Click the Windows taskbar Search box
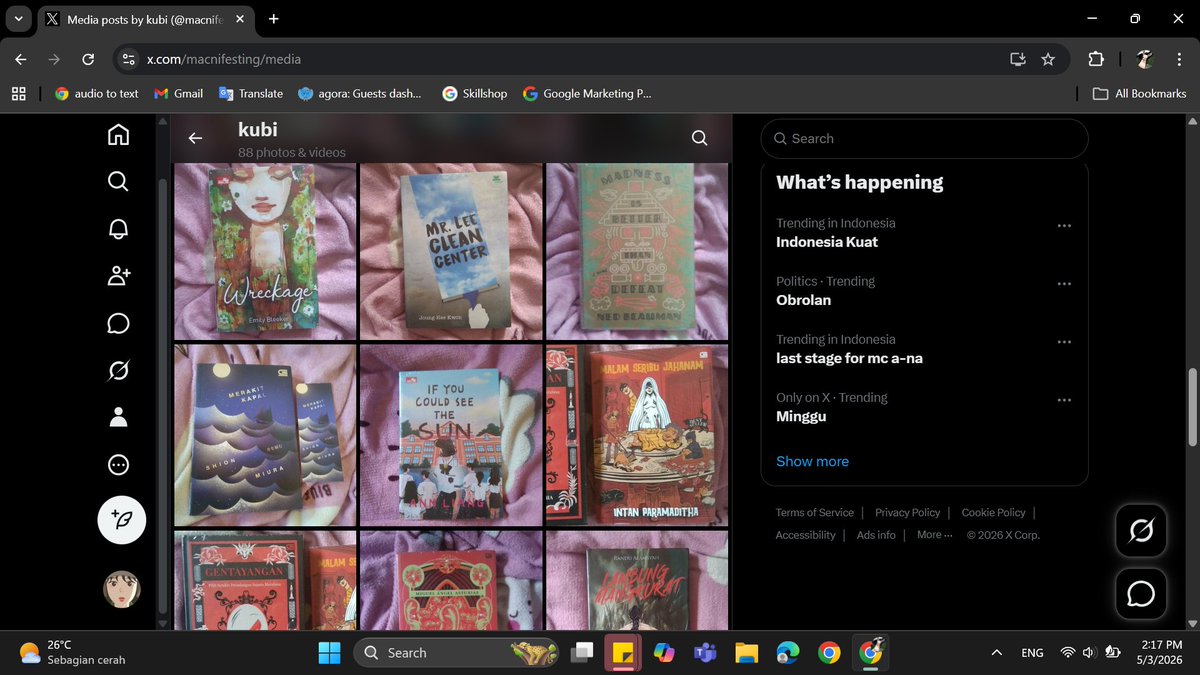Image resolution: width=1200 pixels, height=675 pixels. 455,653
